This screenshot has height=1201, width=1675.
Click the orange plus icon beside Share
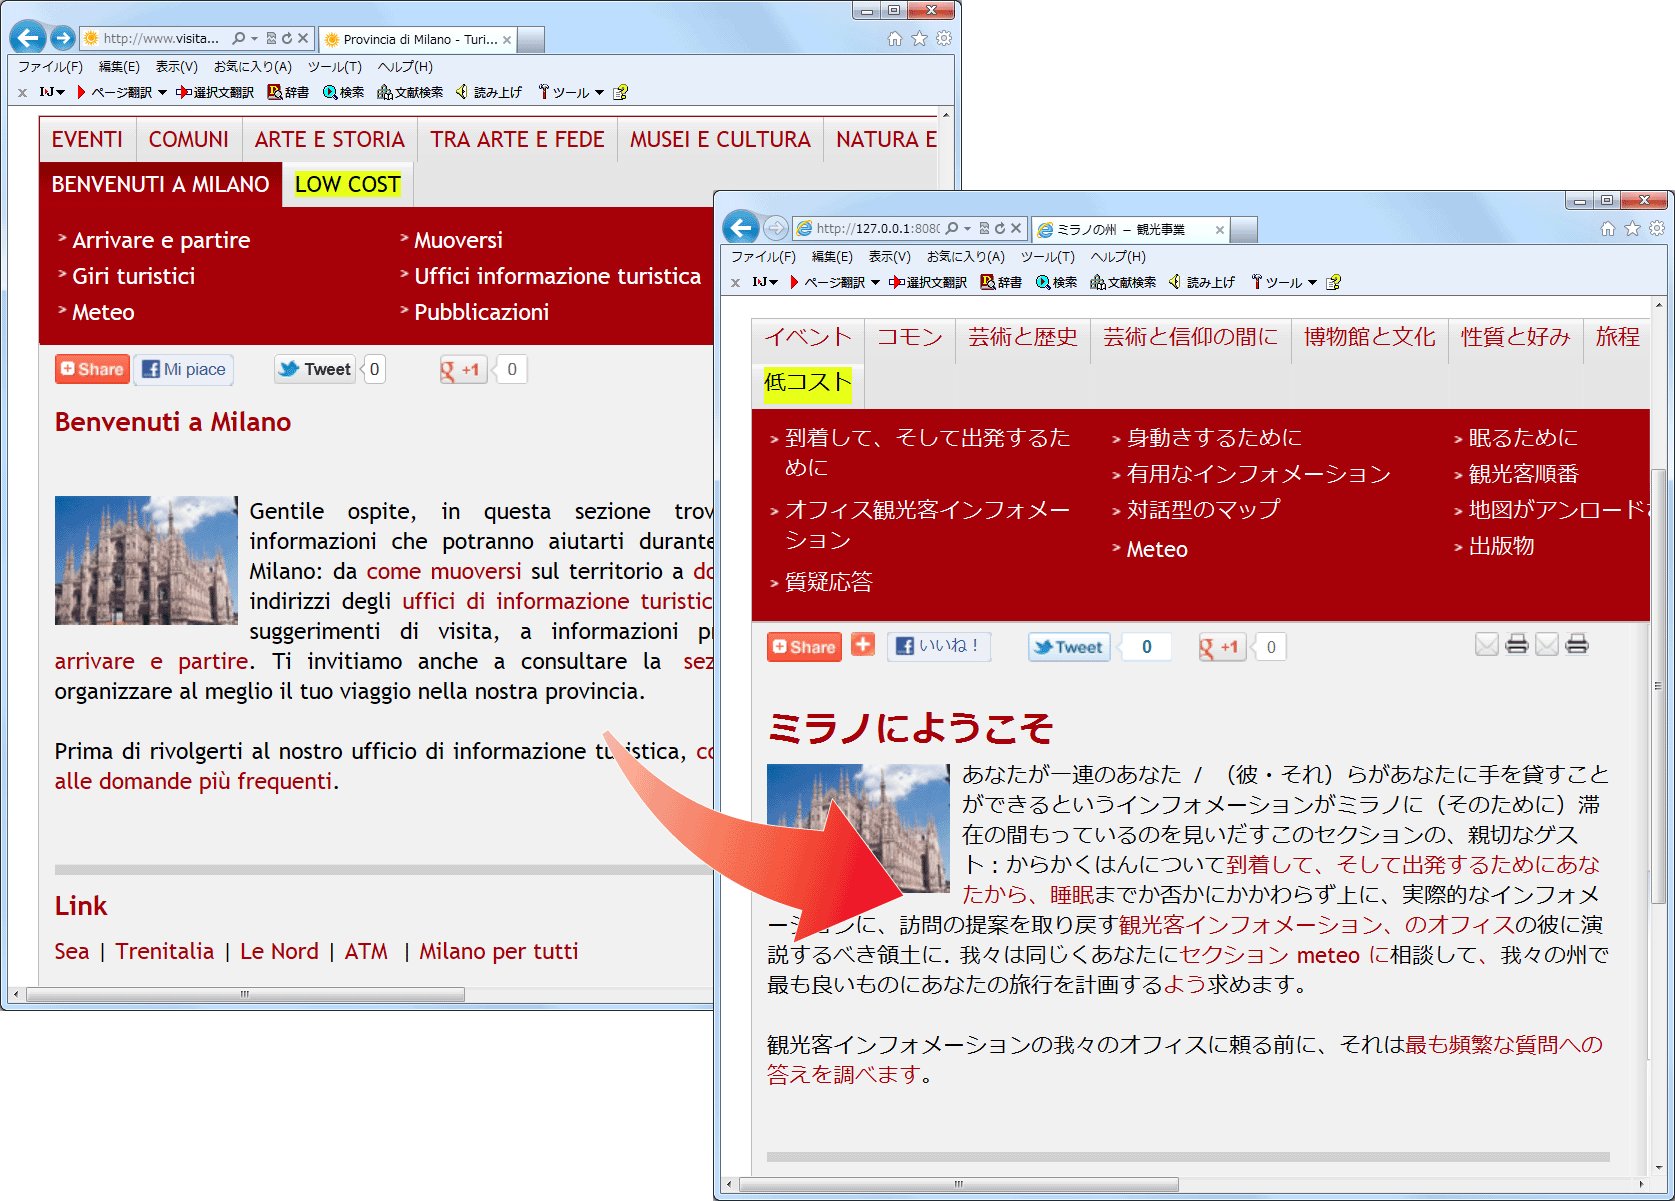862,645
